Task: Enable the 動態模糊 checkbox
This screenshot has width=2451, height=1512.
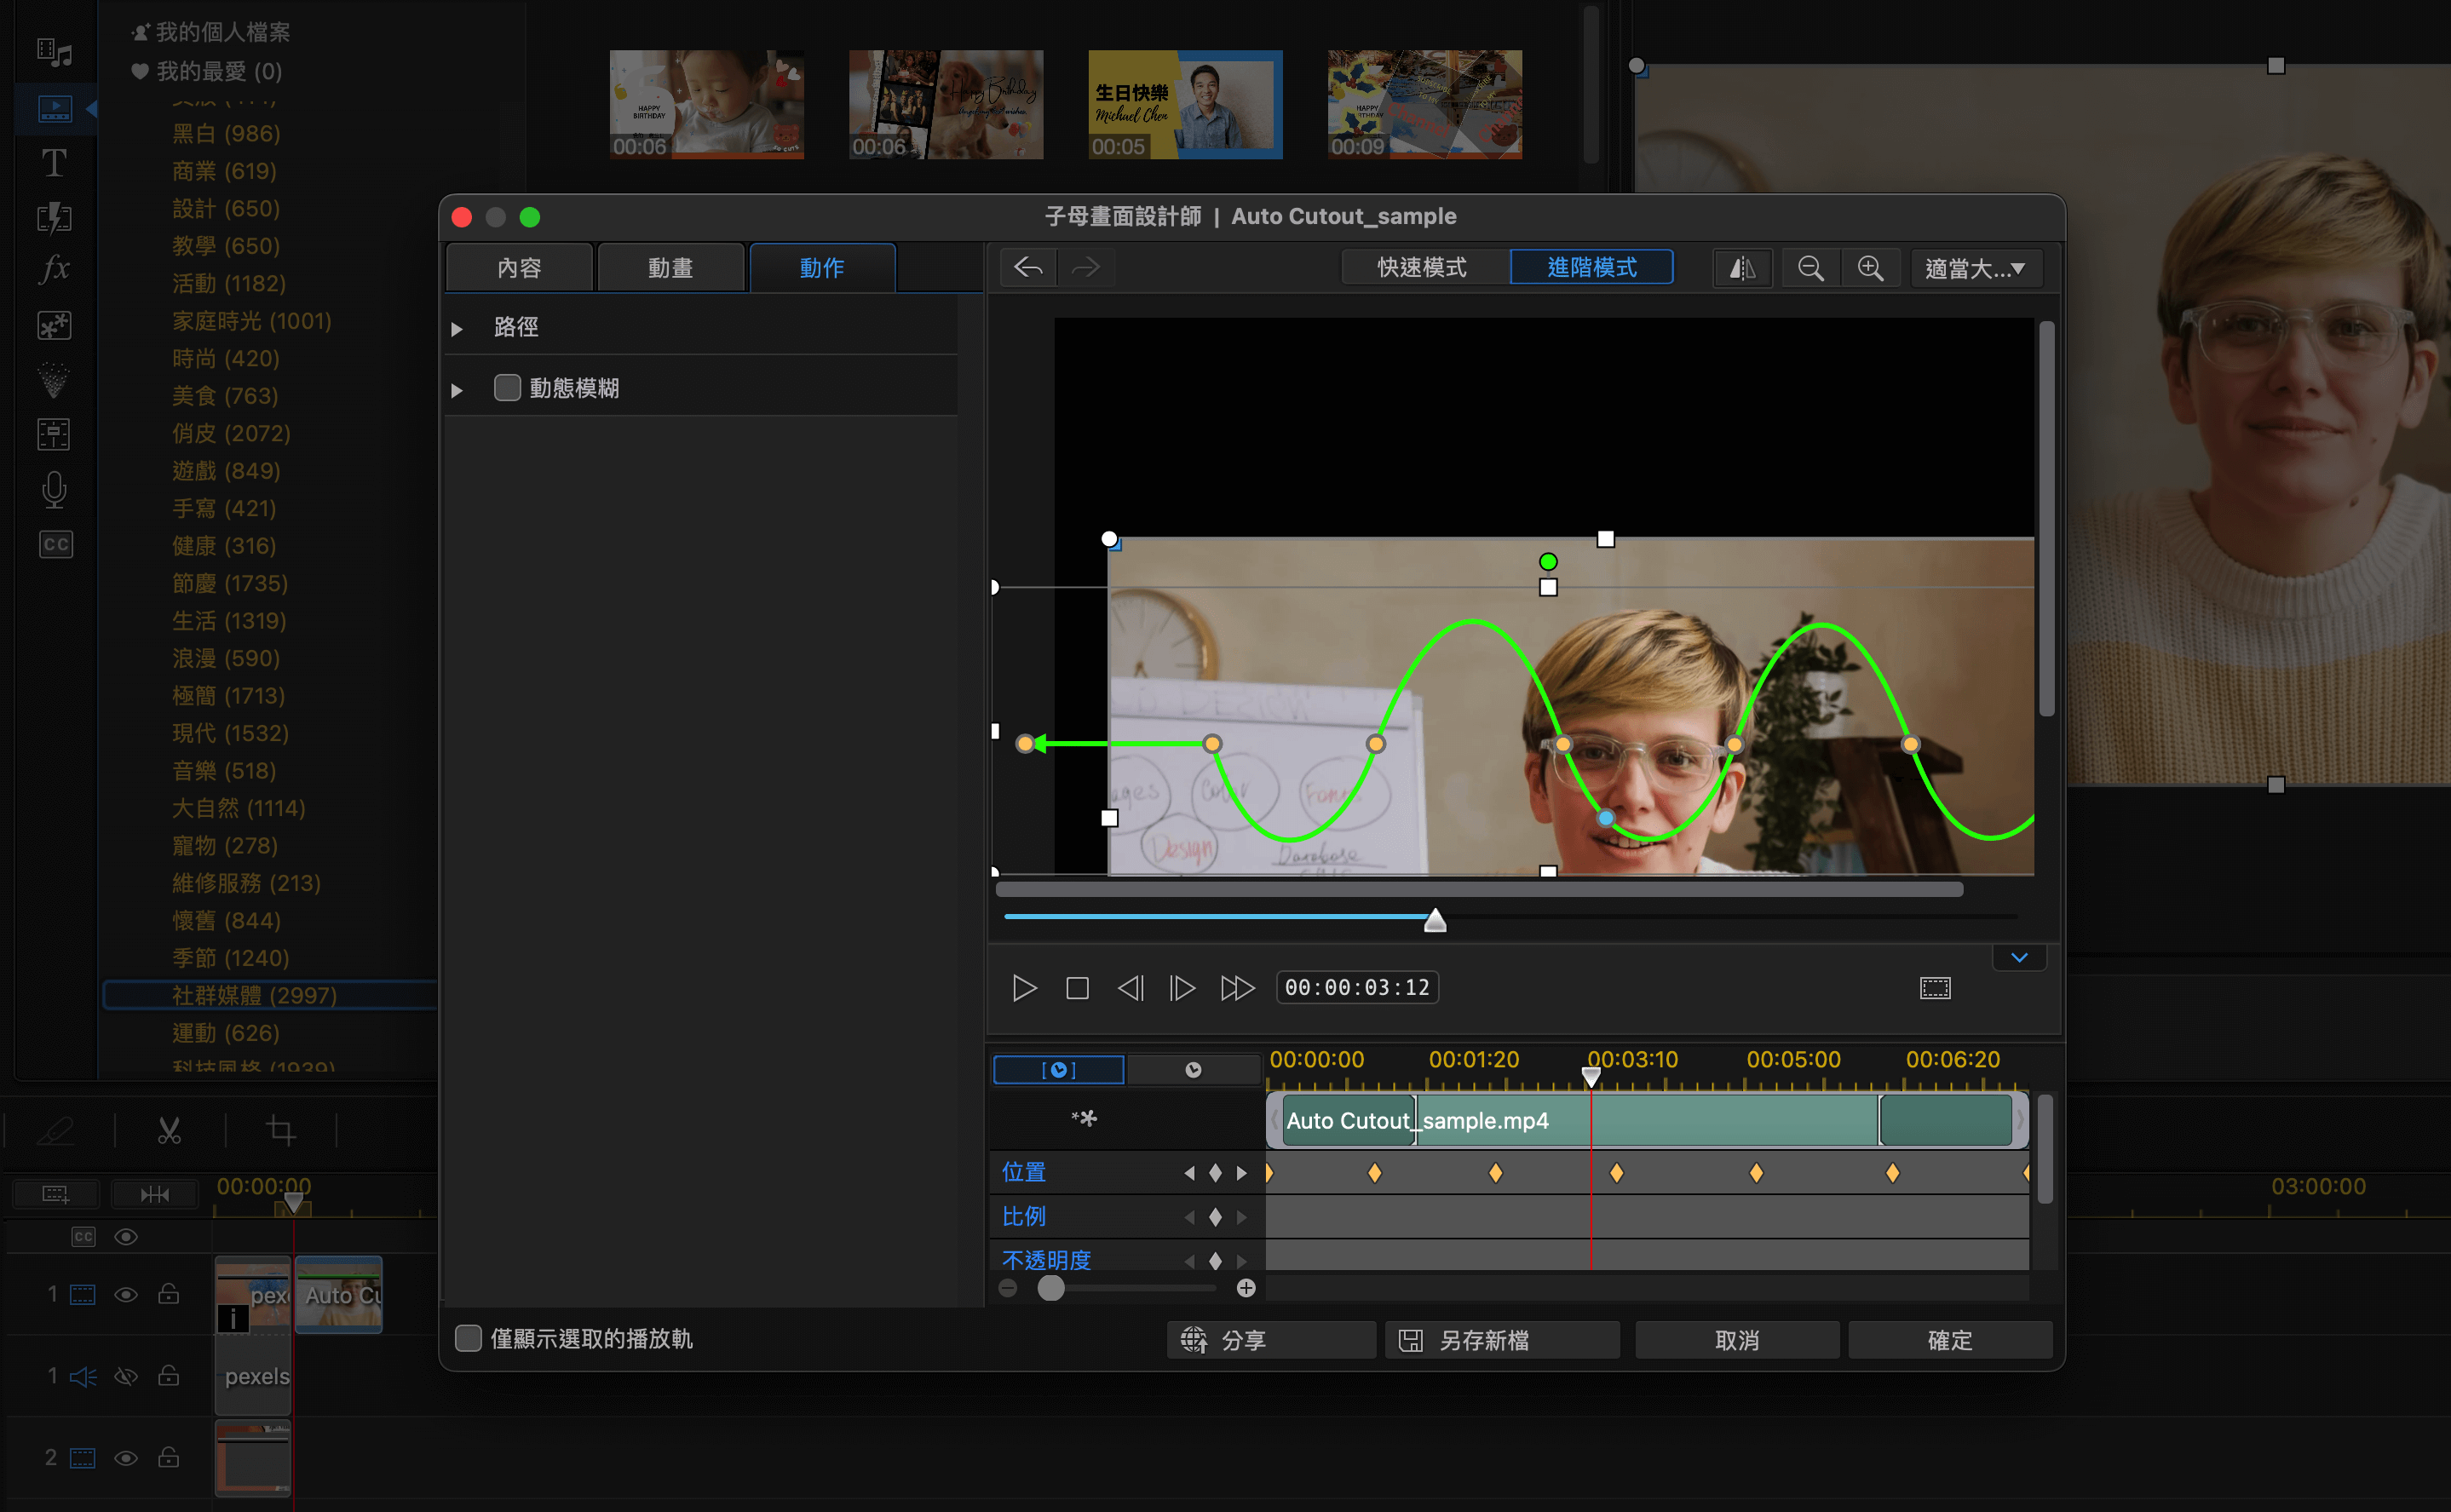Action: click(x=507, y=388)
